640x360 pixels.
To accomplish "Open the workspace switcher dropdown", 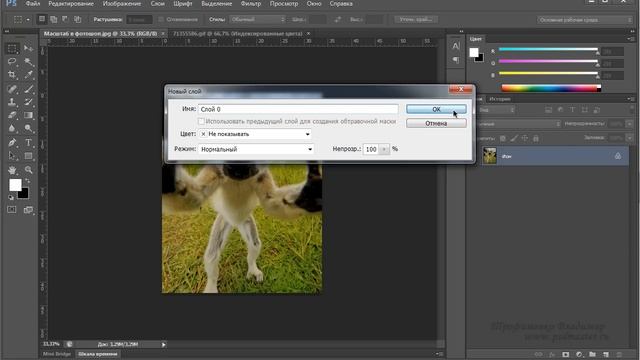I will coord(584,20).
